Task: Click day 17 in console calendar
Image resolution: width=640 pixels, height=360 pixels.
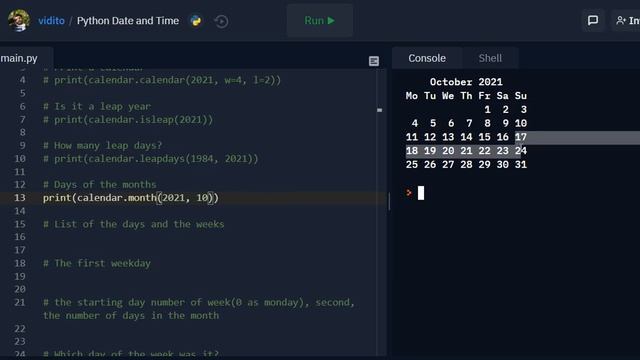Action: pos(520,137)
